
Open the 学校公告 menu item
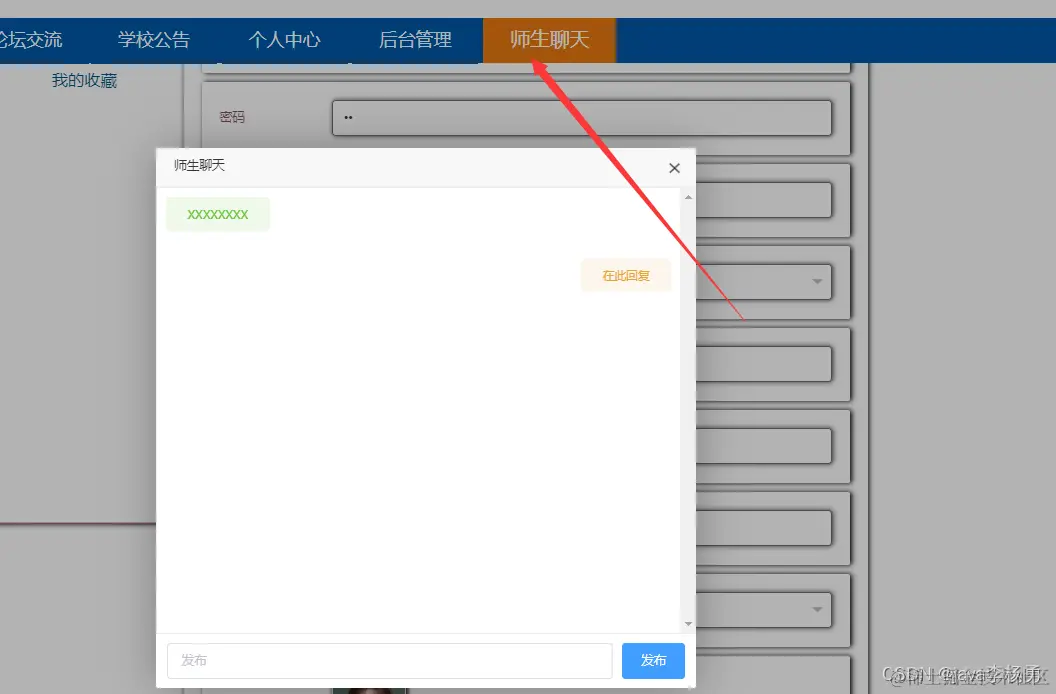pos(154,40)
